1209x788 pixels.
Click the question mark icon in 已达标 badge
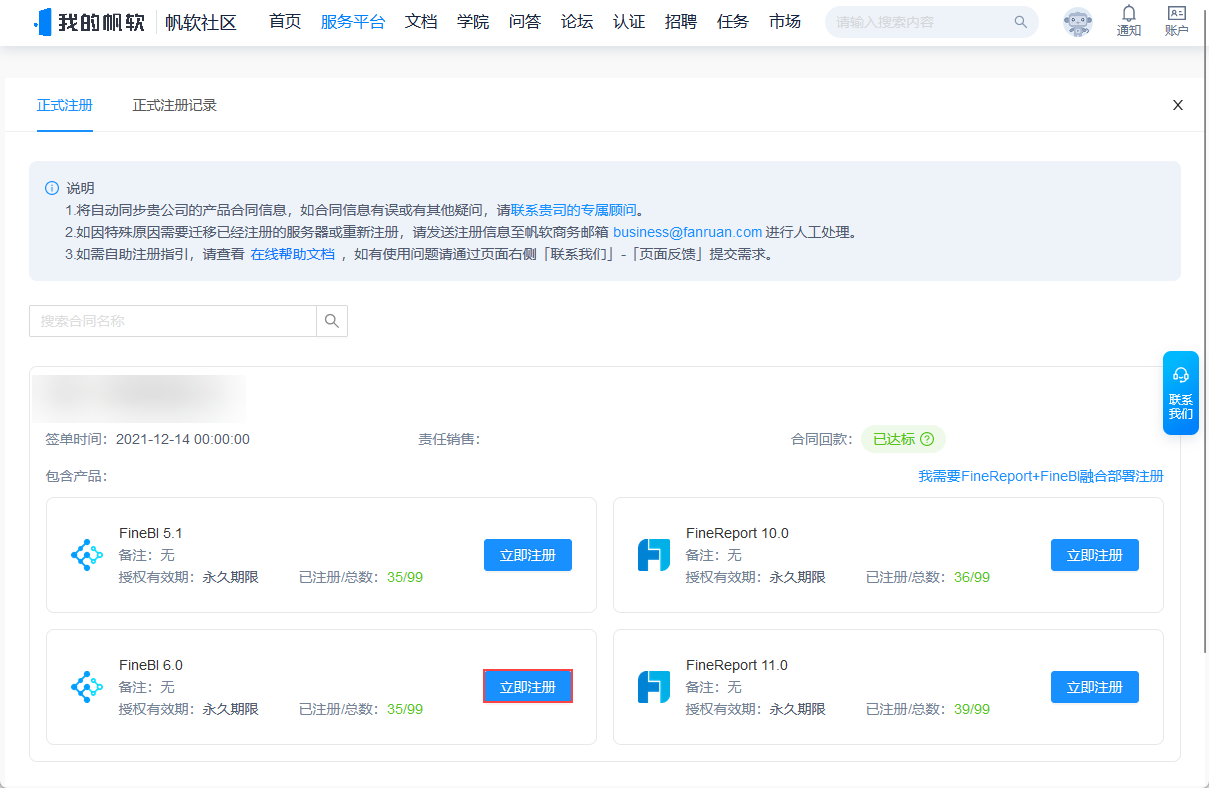click(927, 439)
